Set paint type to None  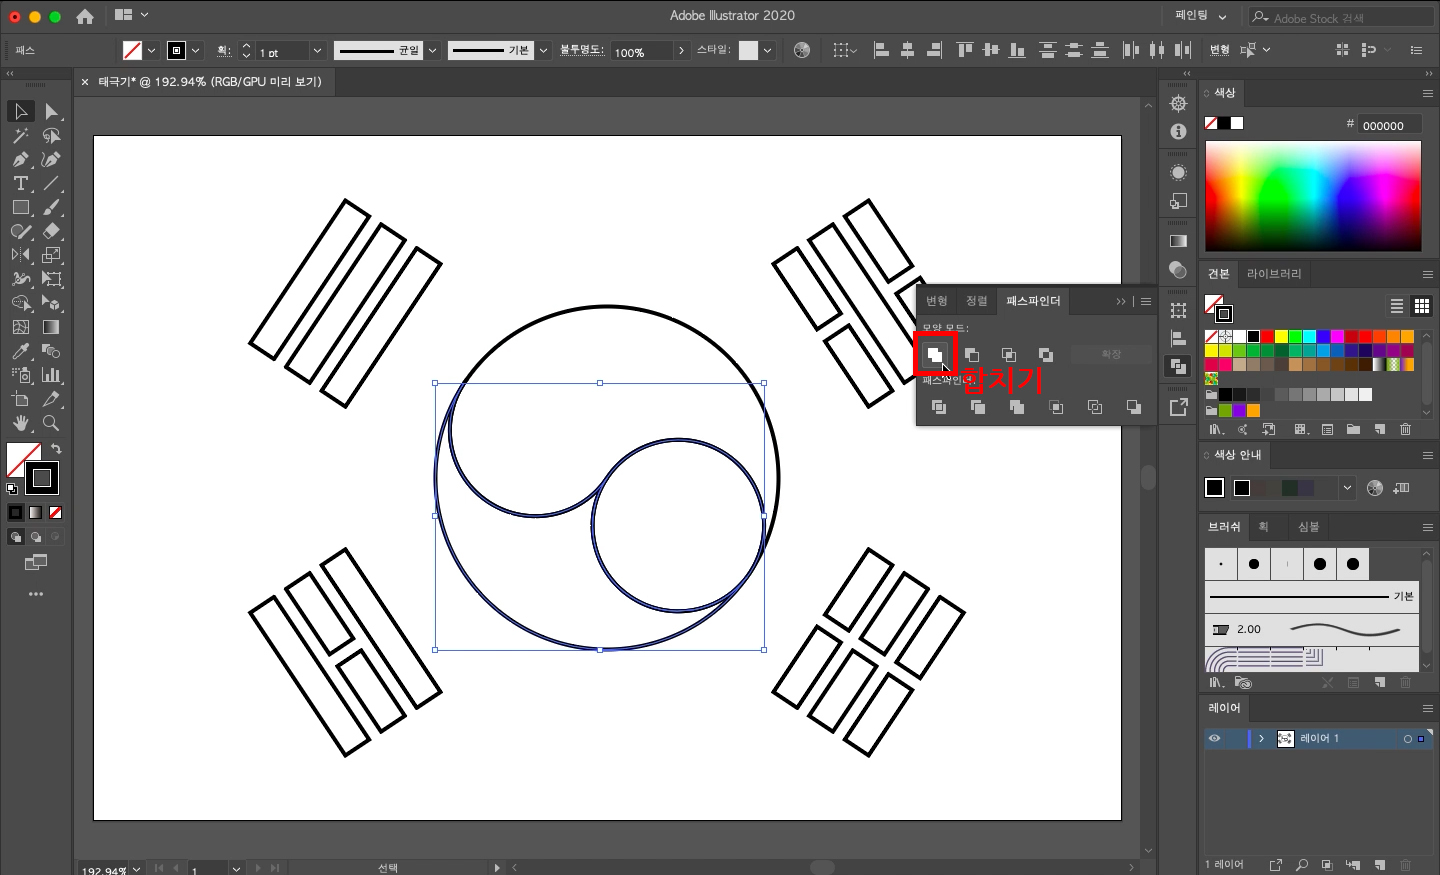point(55,512)
